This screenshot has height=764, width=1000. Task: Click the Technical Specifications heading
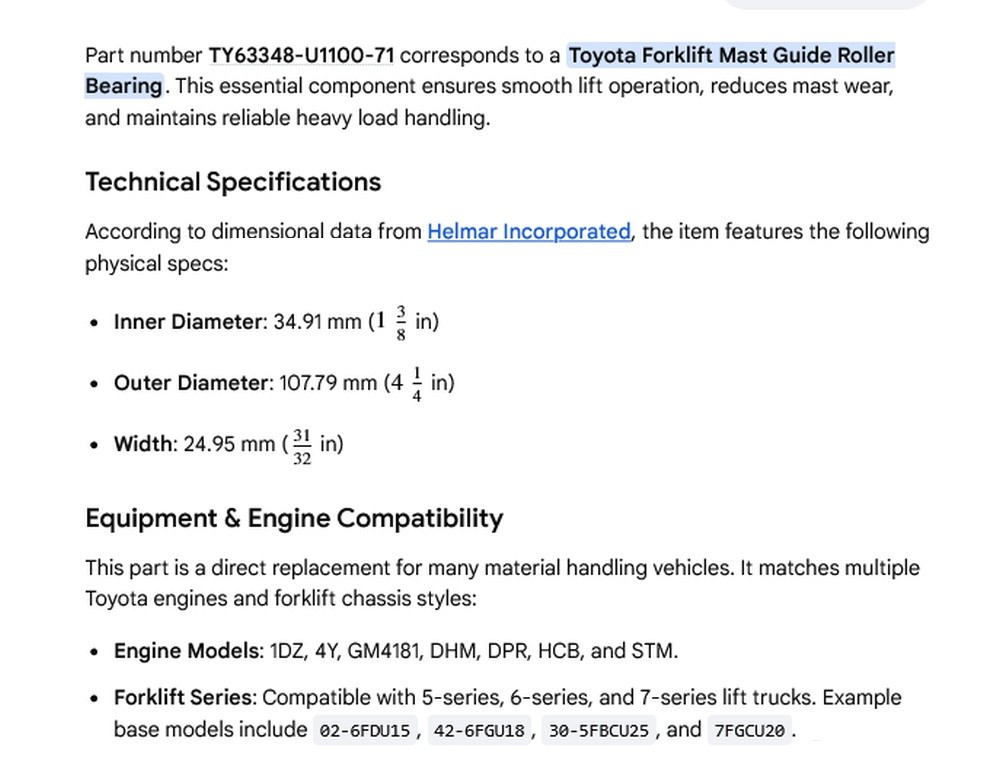tap(233, 182)
